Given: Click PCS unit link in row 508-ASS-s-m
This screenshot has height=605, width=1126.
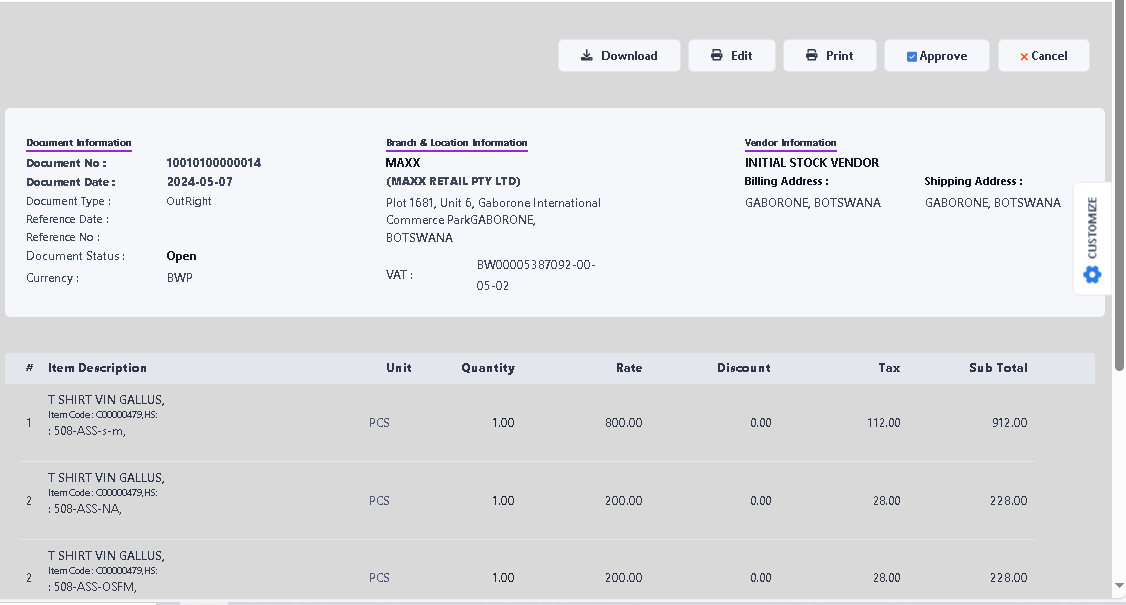Looking at the screenshot, I should (379, 423).
